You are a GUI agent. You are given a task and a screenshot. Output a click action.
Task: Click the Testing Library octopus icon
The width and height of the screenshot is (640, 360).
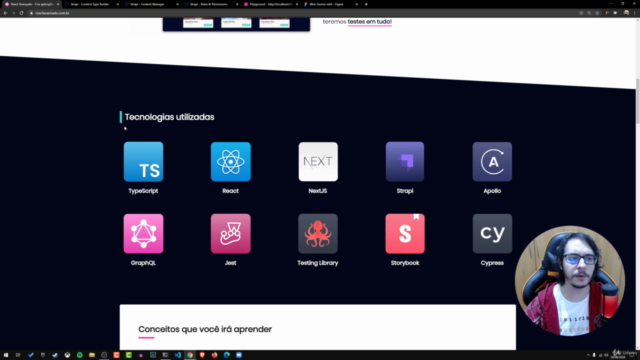point(318,233)
